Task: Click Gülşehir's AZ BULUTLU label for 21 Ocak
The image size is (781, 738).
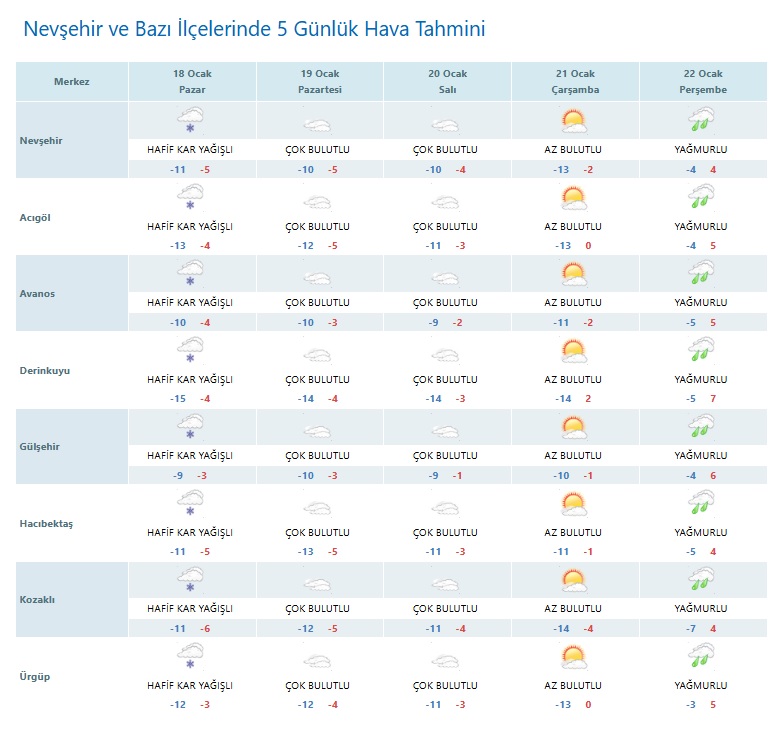Action: click(573, 455)
